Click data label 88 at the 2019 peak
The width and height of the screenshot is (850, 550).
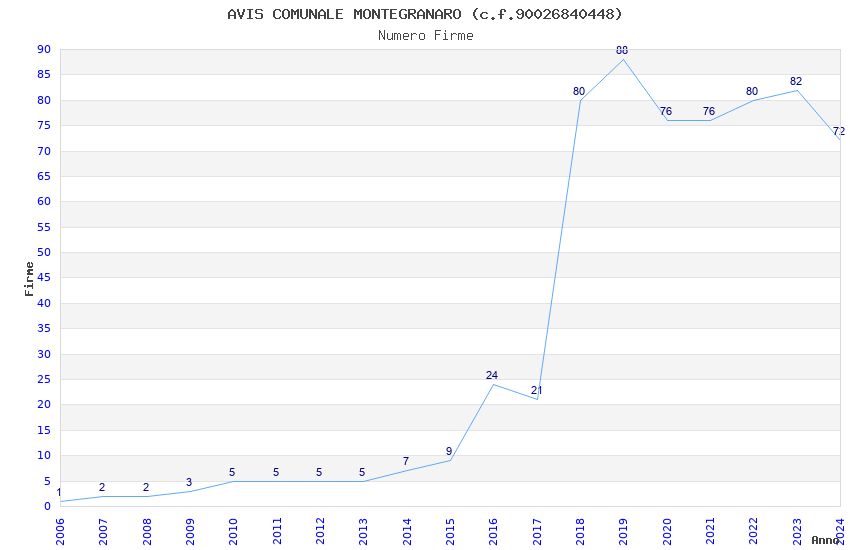click(x=622, y=50)
